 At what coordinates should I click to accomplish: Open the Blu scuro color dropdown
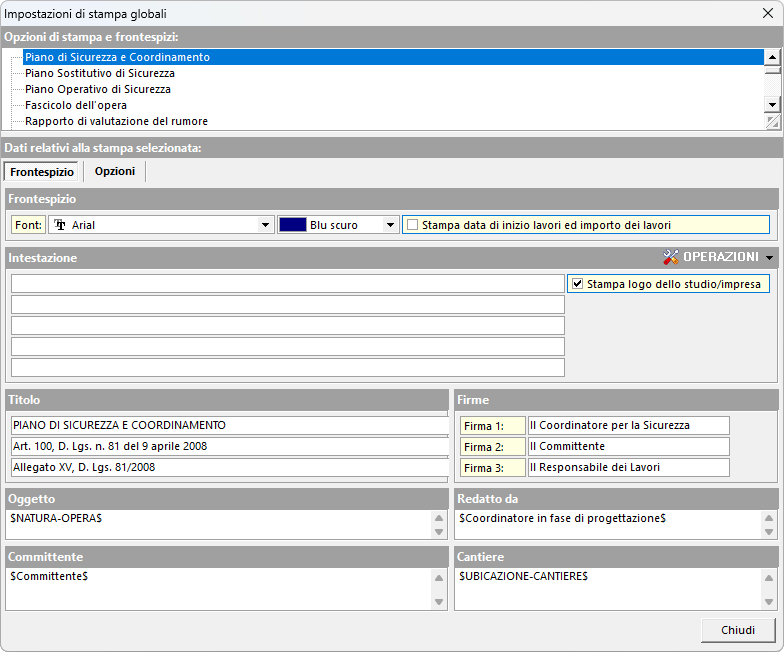390,225
